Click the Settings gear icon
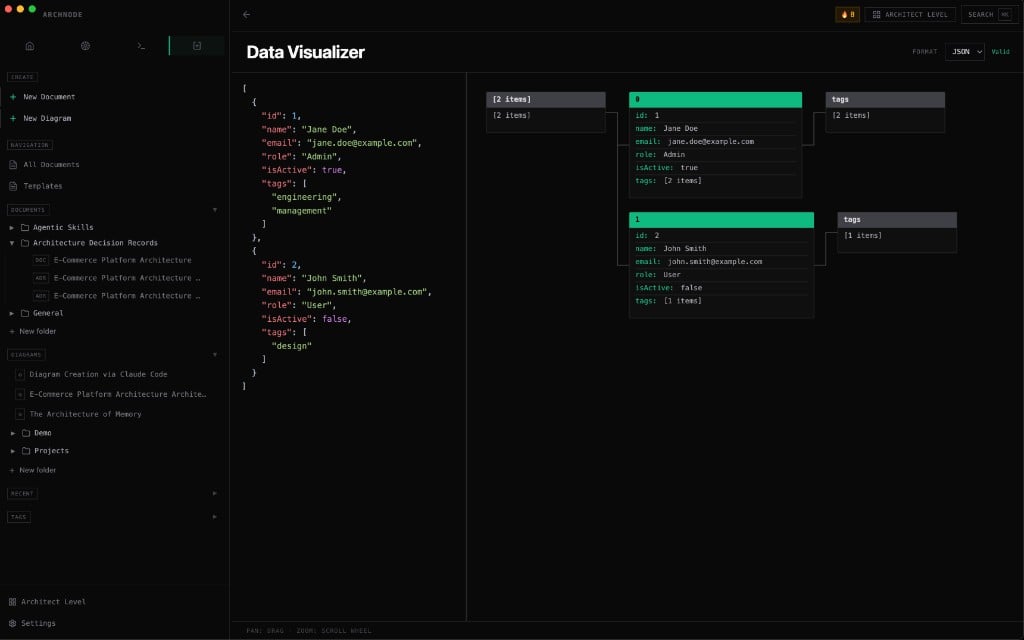Screen dimensions: 1024x640 (12, 623)
